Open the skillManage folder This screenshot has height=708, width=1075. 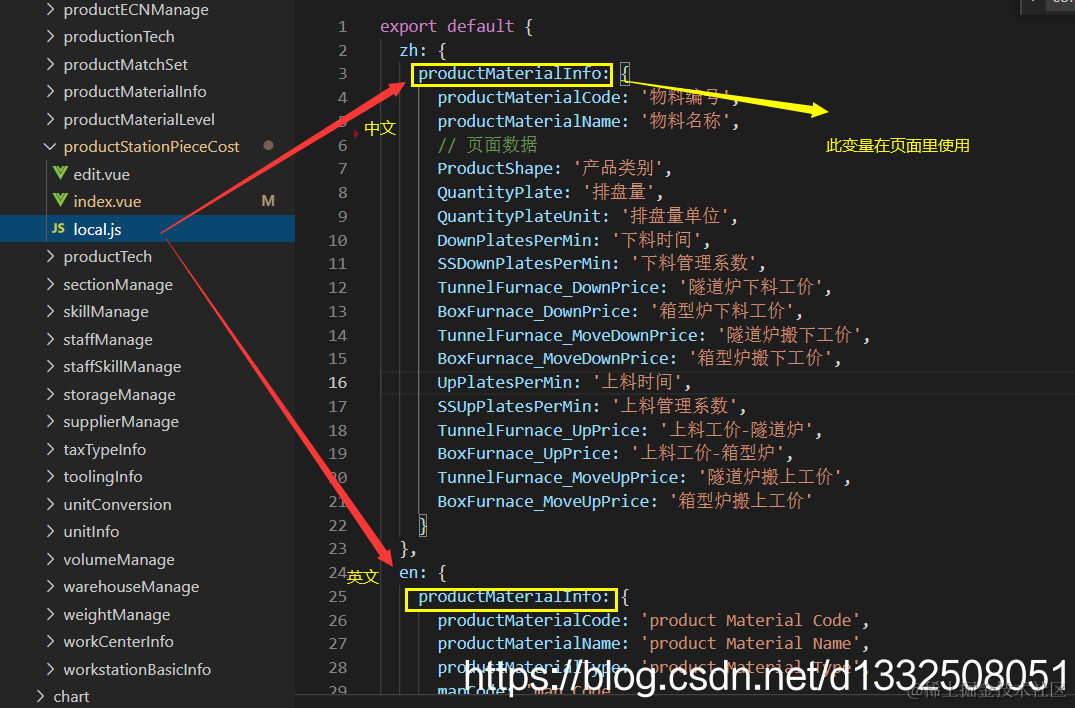click(106, 311)
